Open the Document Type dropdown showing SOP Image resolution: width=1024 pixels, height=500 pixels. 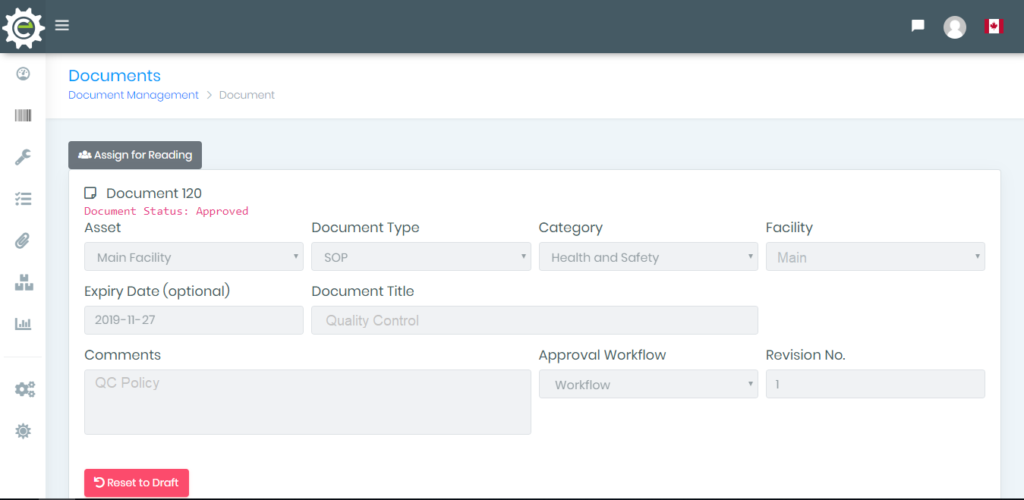tap(421, 257)
